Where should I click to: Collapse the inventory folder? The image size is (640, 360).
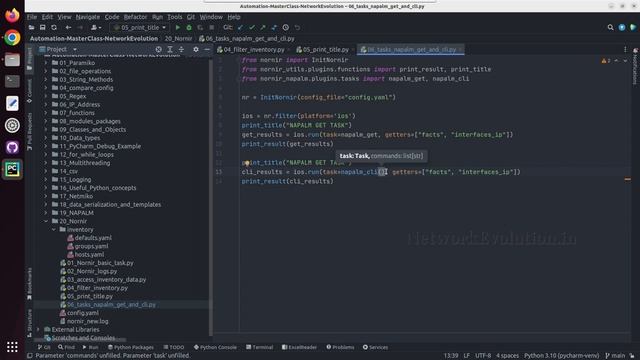click(x=53, y=229)
